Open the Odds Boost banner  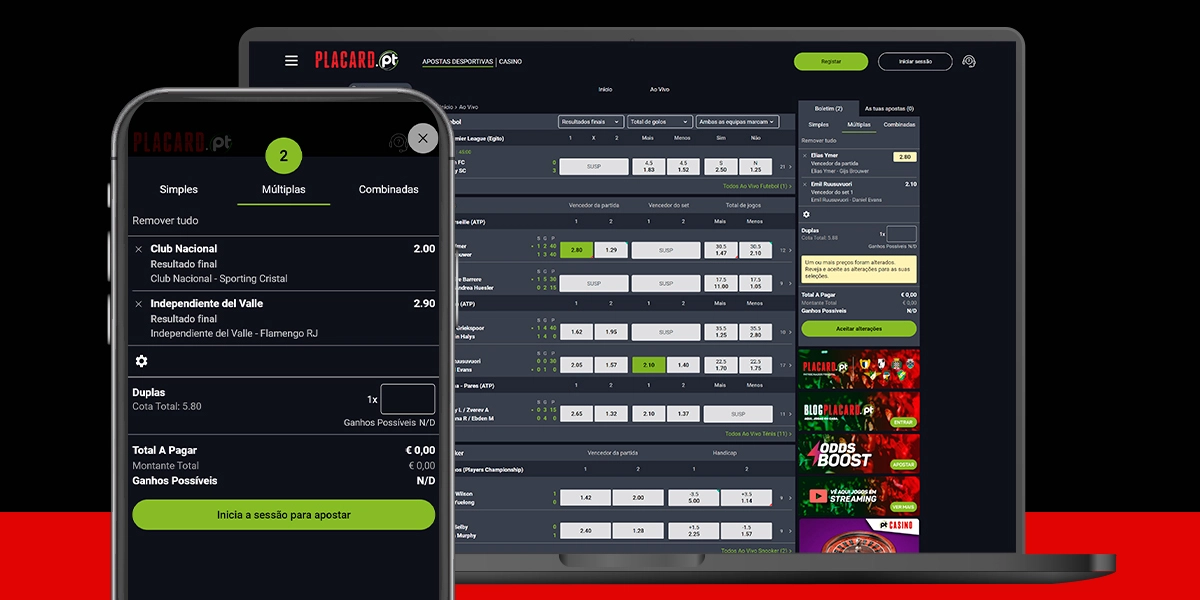pos(859,453)
